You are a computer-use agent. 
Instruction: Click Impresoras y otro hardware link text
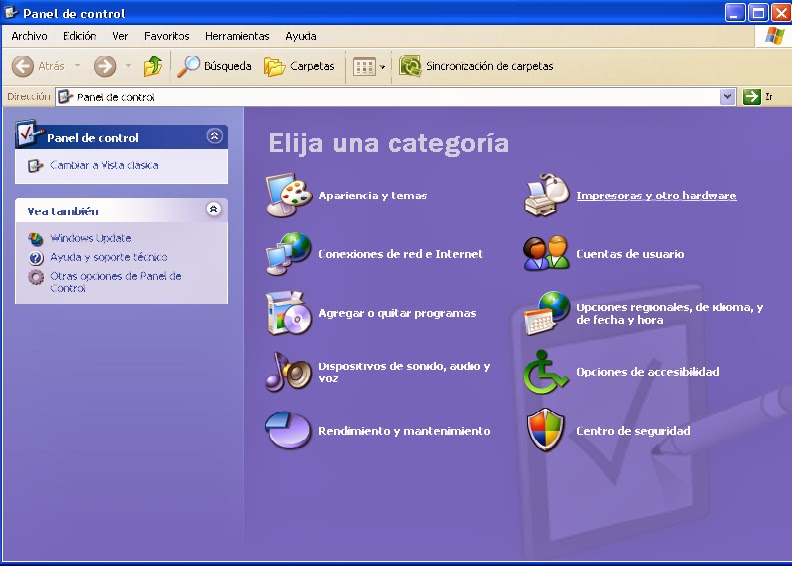click(656, 196)
